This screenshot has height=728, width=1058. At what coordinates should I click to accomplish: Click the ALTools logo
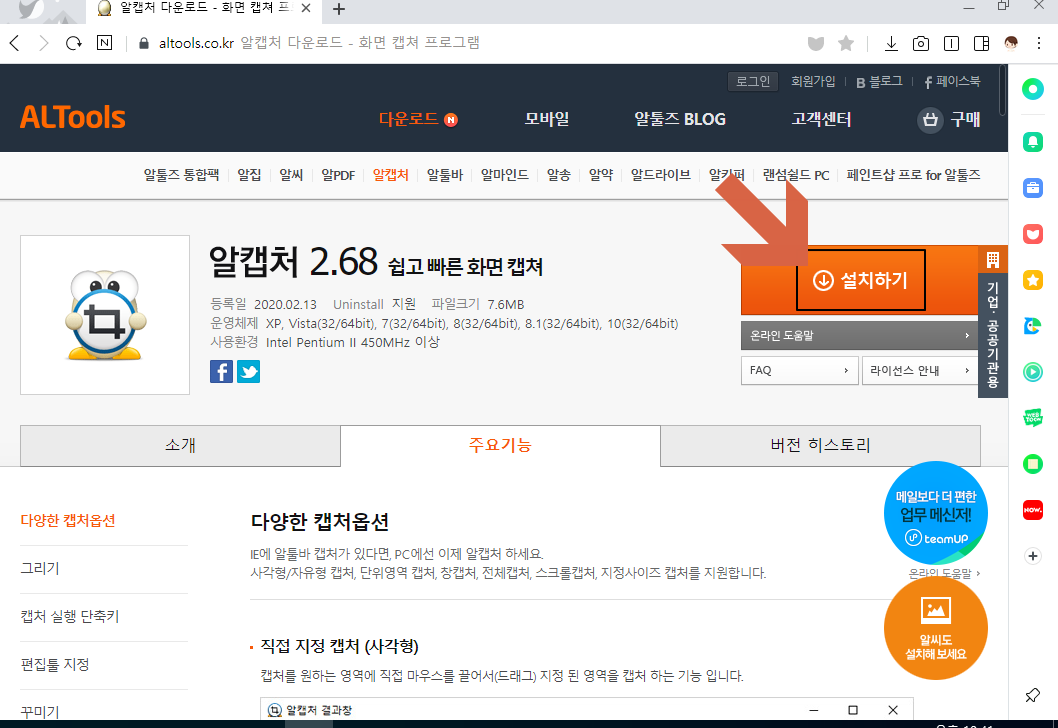click(73, 117)
